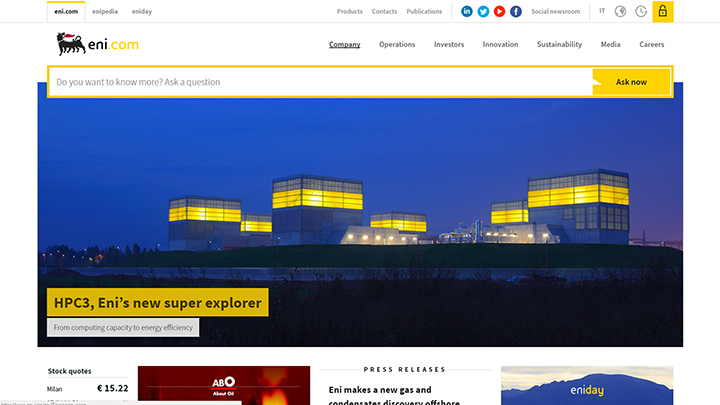This screenshot has height=405, width=720.
Task: Open the Investors menu
Action: point(449,45)
